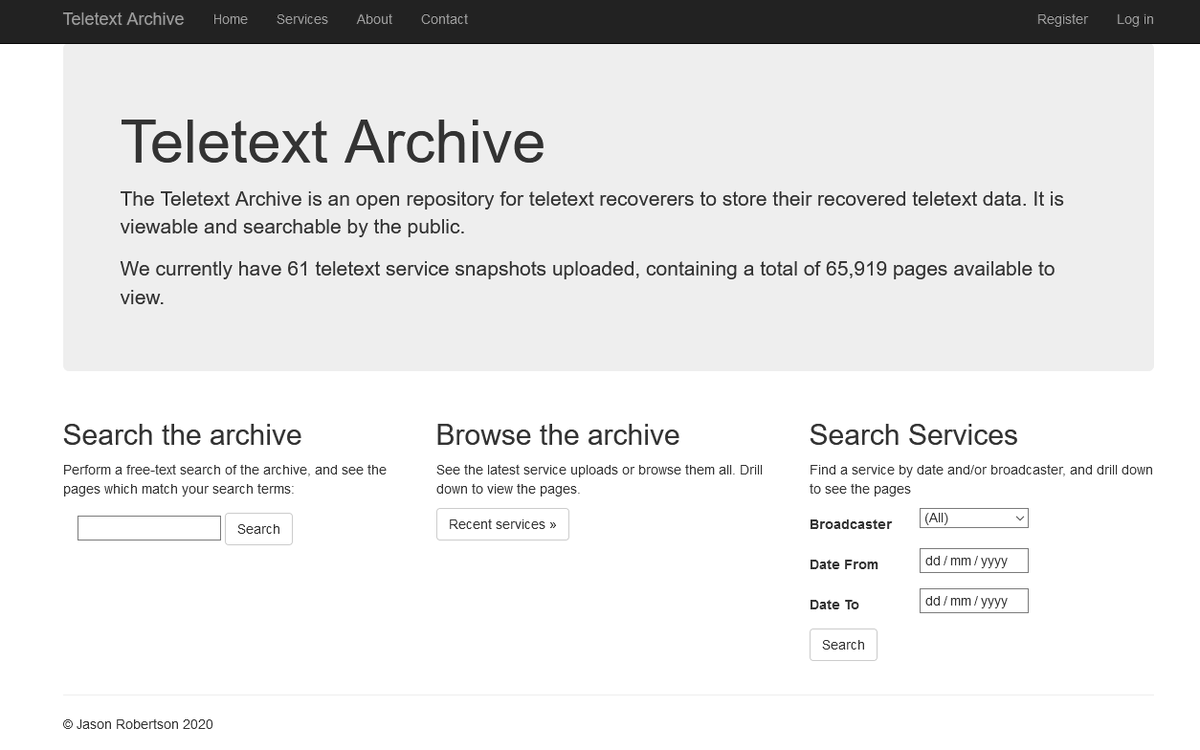
Task: Open the Recent services button
Action: tap(503, 524)
